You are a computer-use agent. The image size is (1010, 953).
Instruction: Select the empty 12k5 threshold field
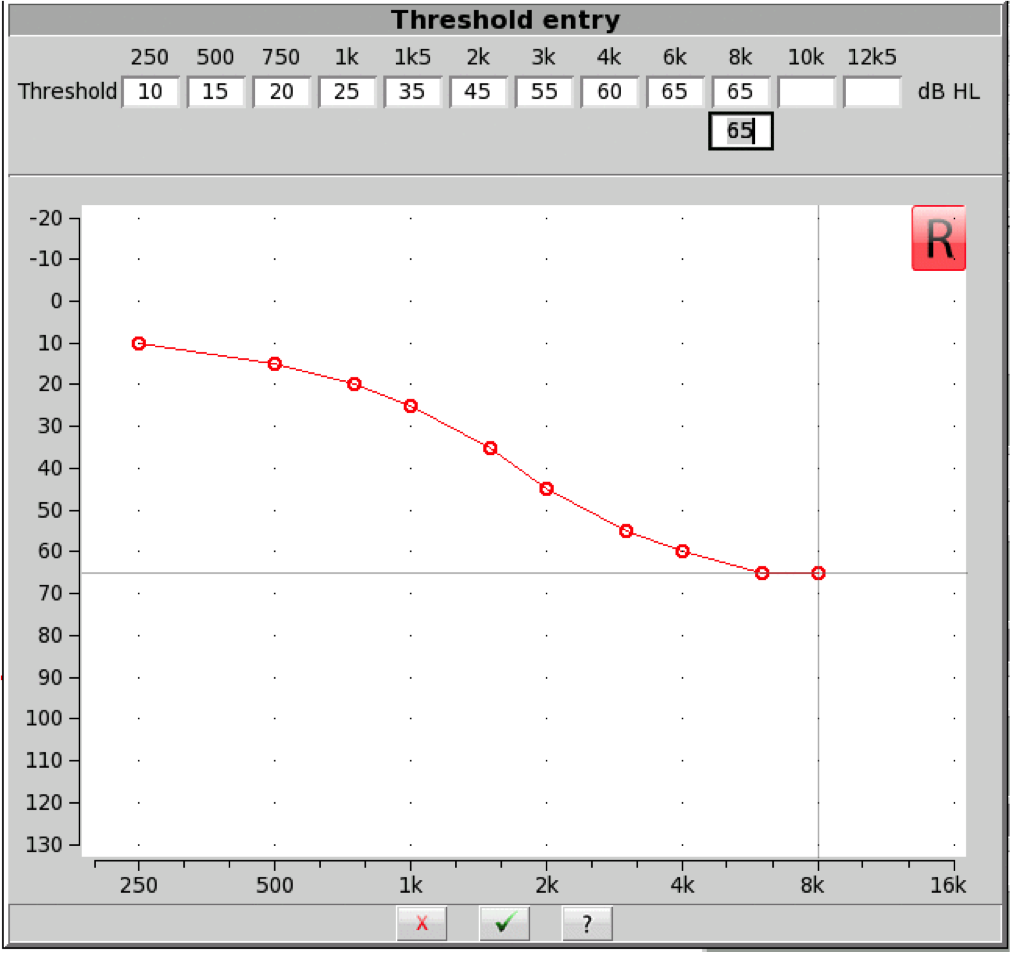point(872,91)
